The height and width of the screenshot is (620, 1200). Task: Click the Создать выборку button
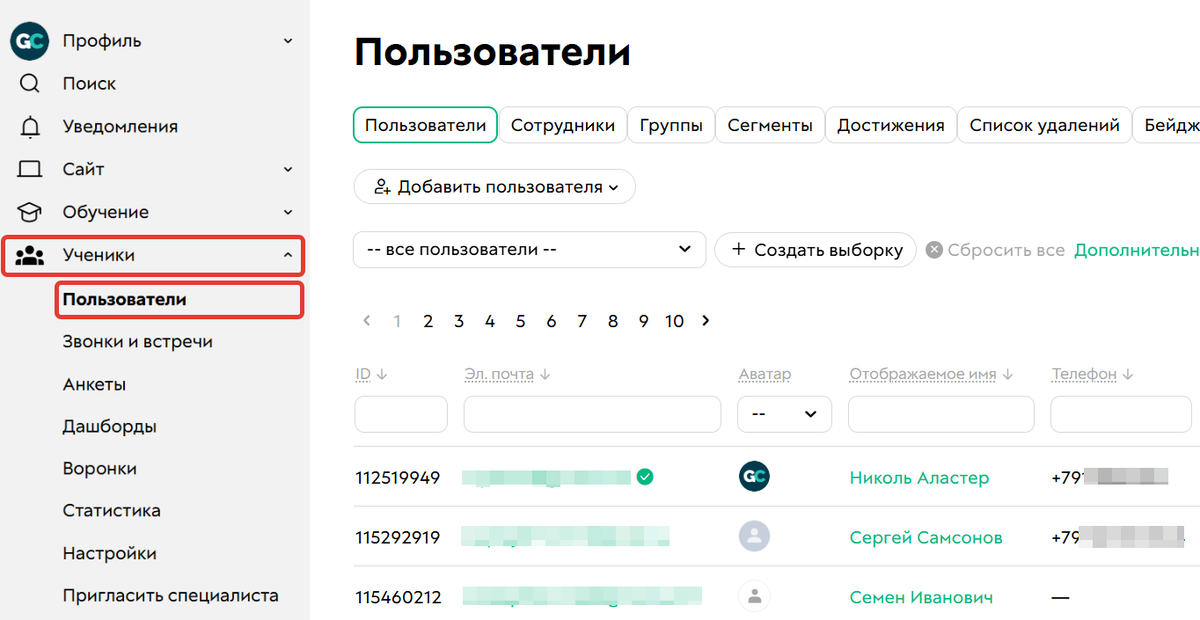(815, 250)
